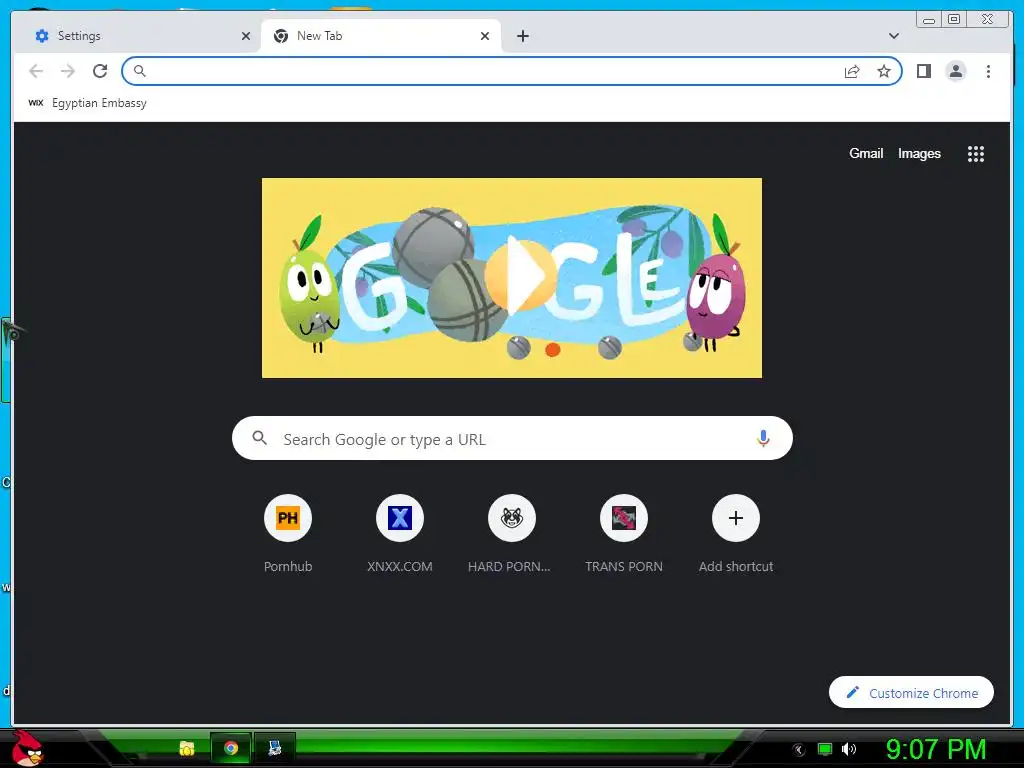This screenshot has width=1024, height=768.
Task: Click the magnifier icon in Google search box
Action: (259, 438)
